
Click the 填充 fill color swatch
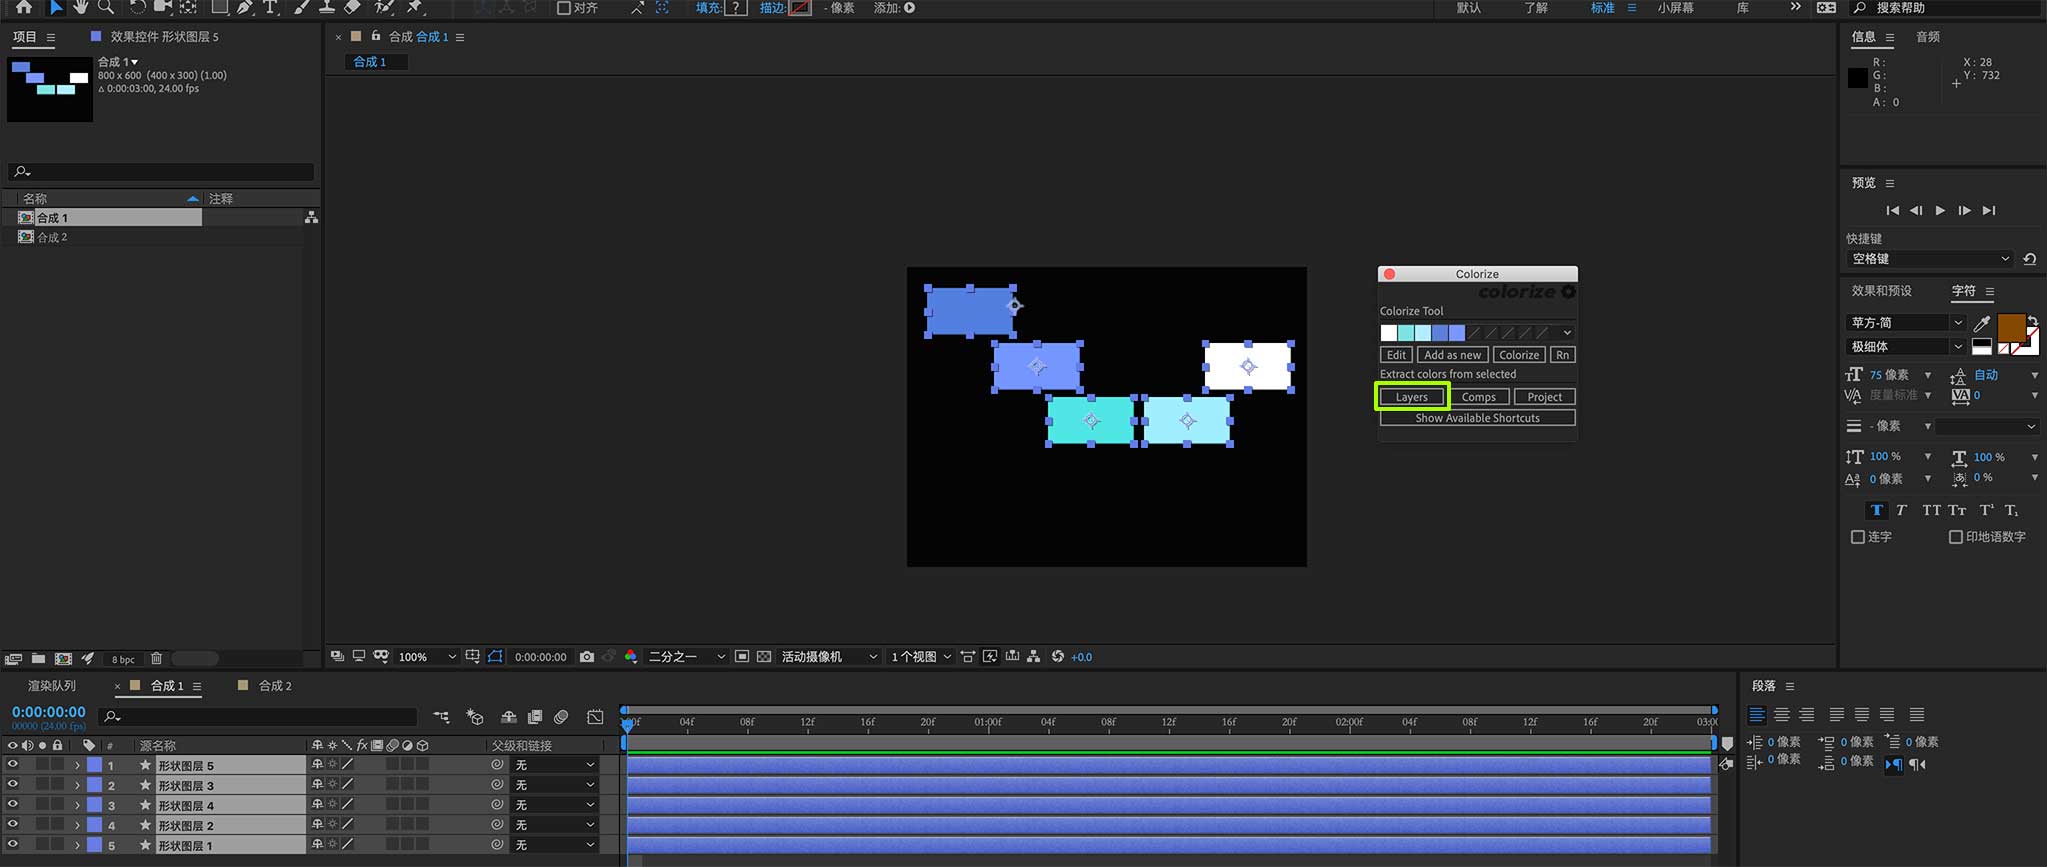pos(736,8)
